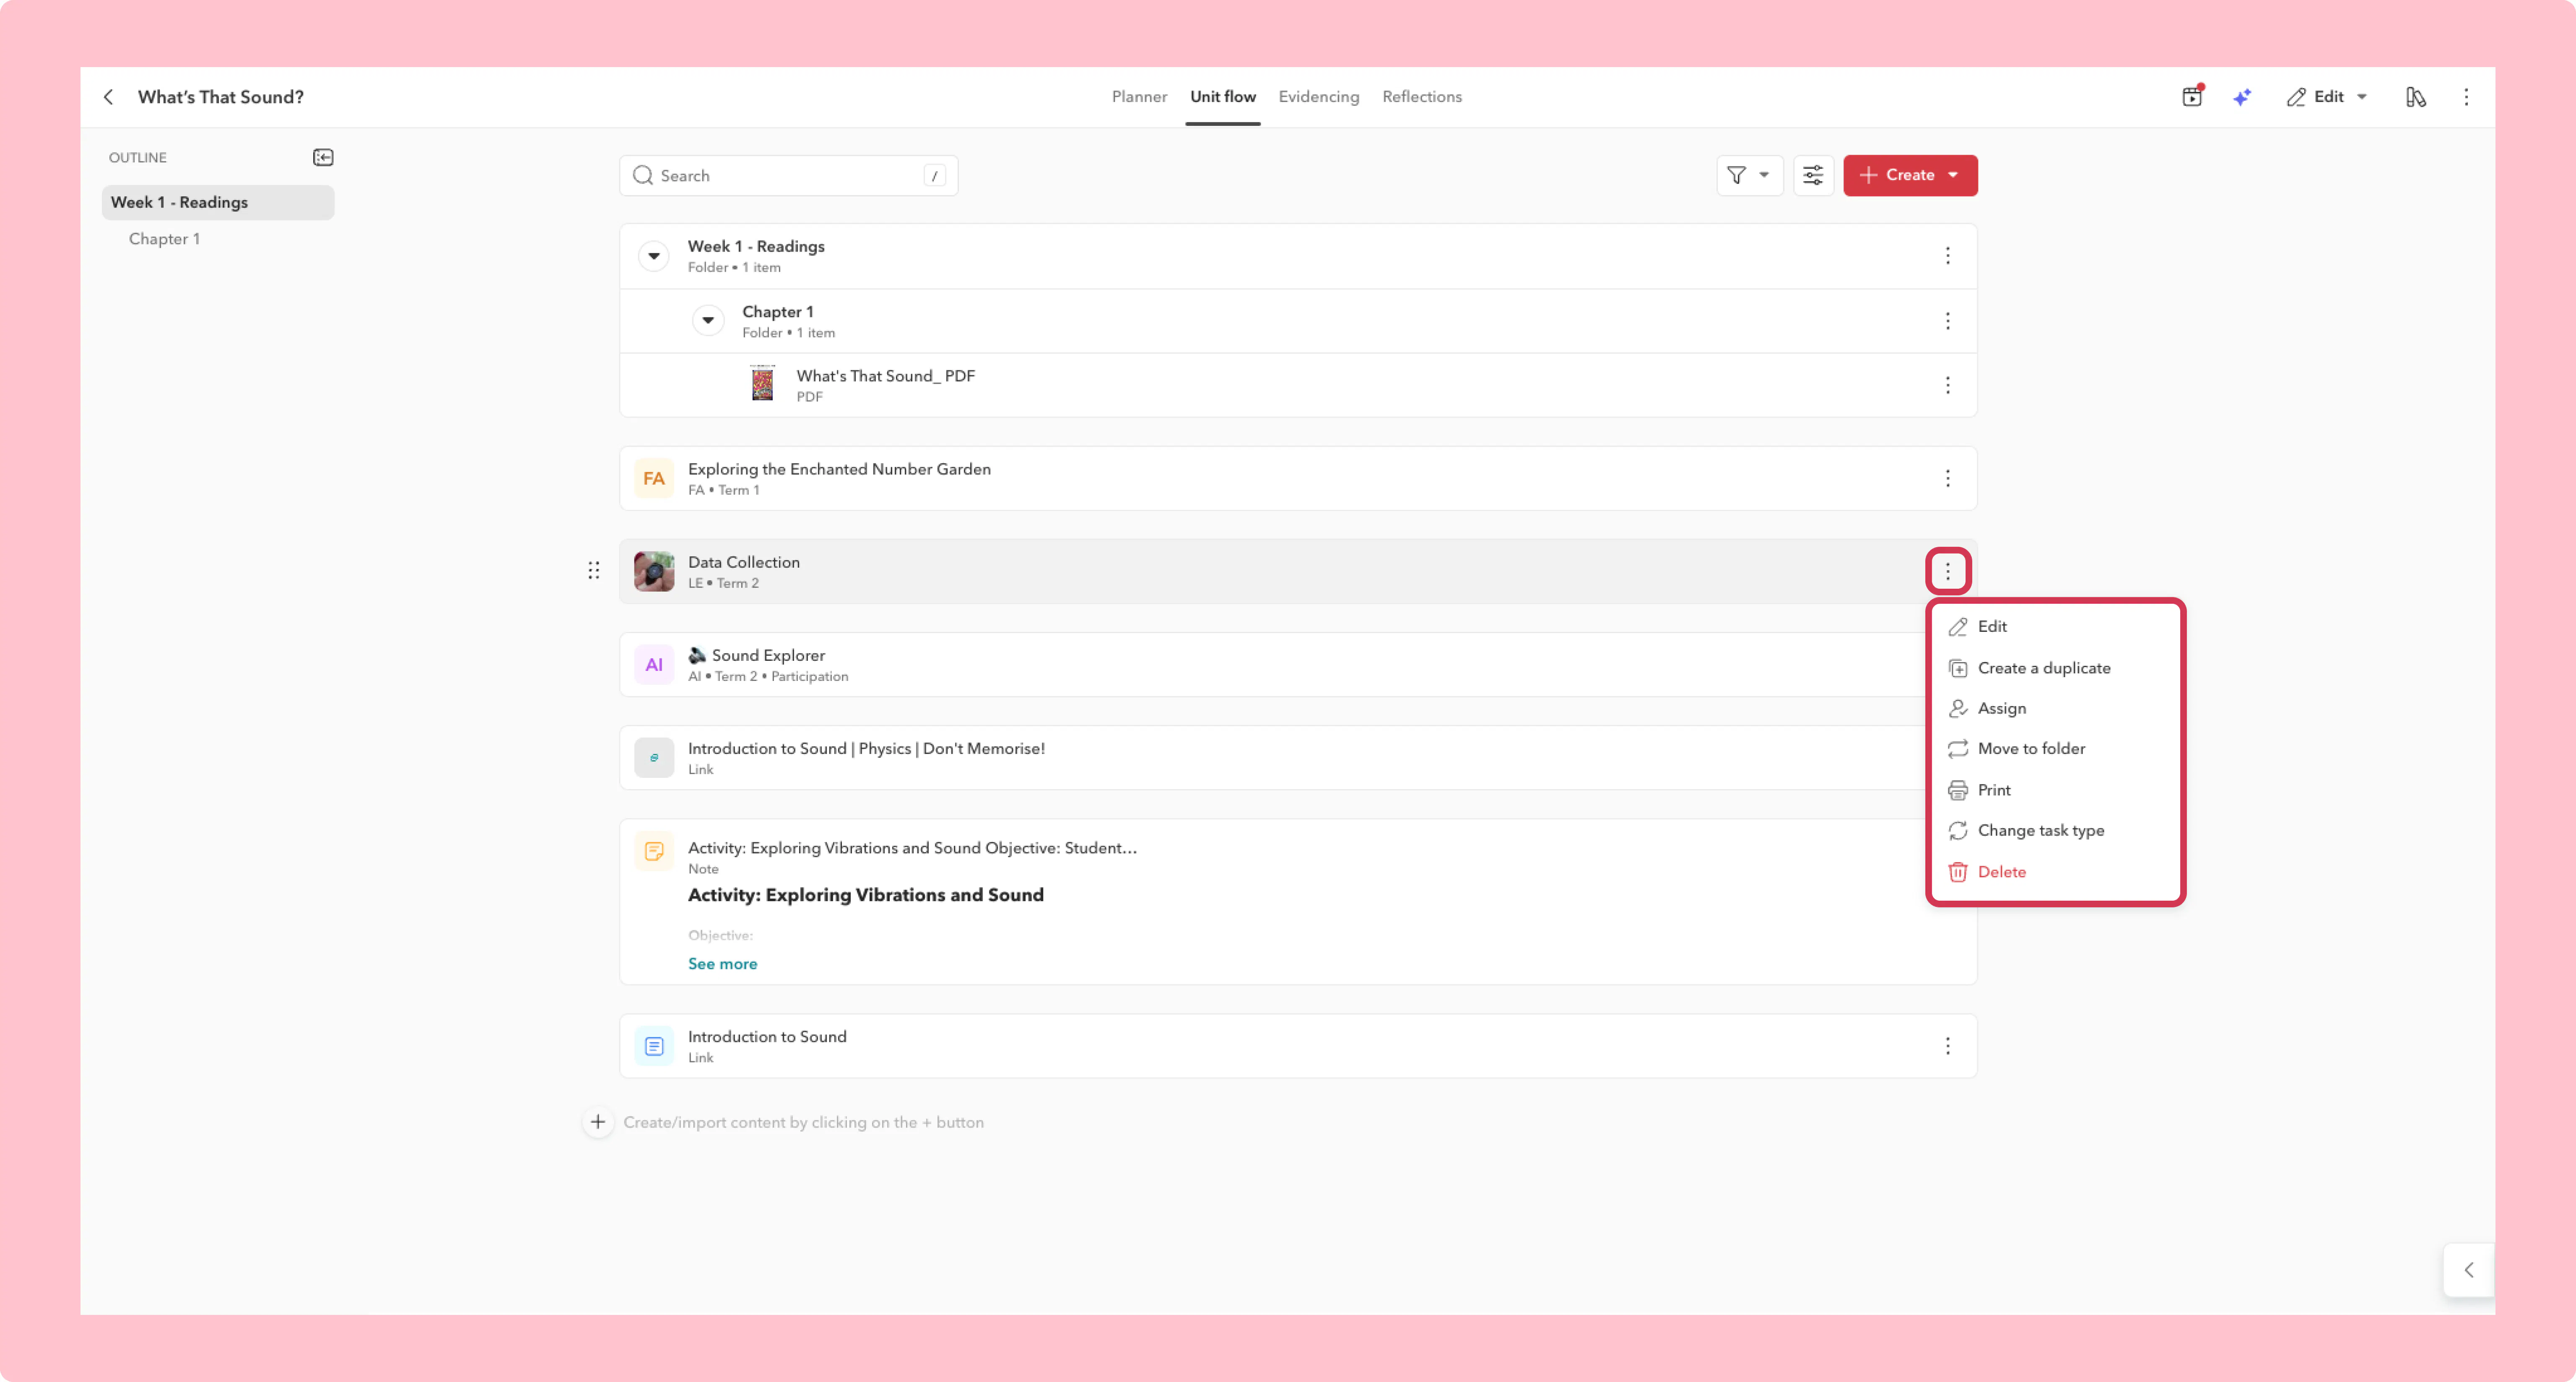Click the AI badge of Sound Explorer
Viewport: 2576px width, 1382px height.
click(654, 665)
